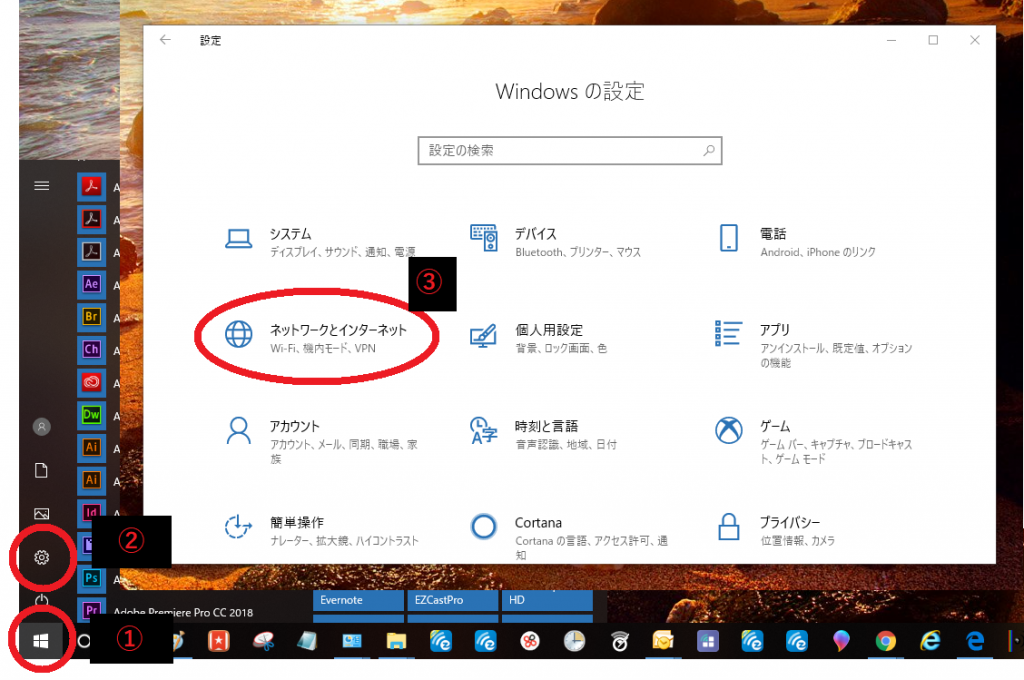Open the Accounts settings category
This screenshot has width=1024, height=680.
pos(294,433)
